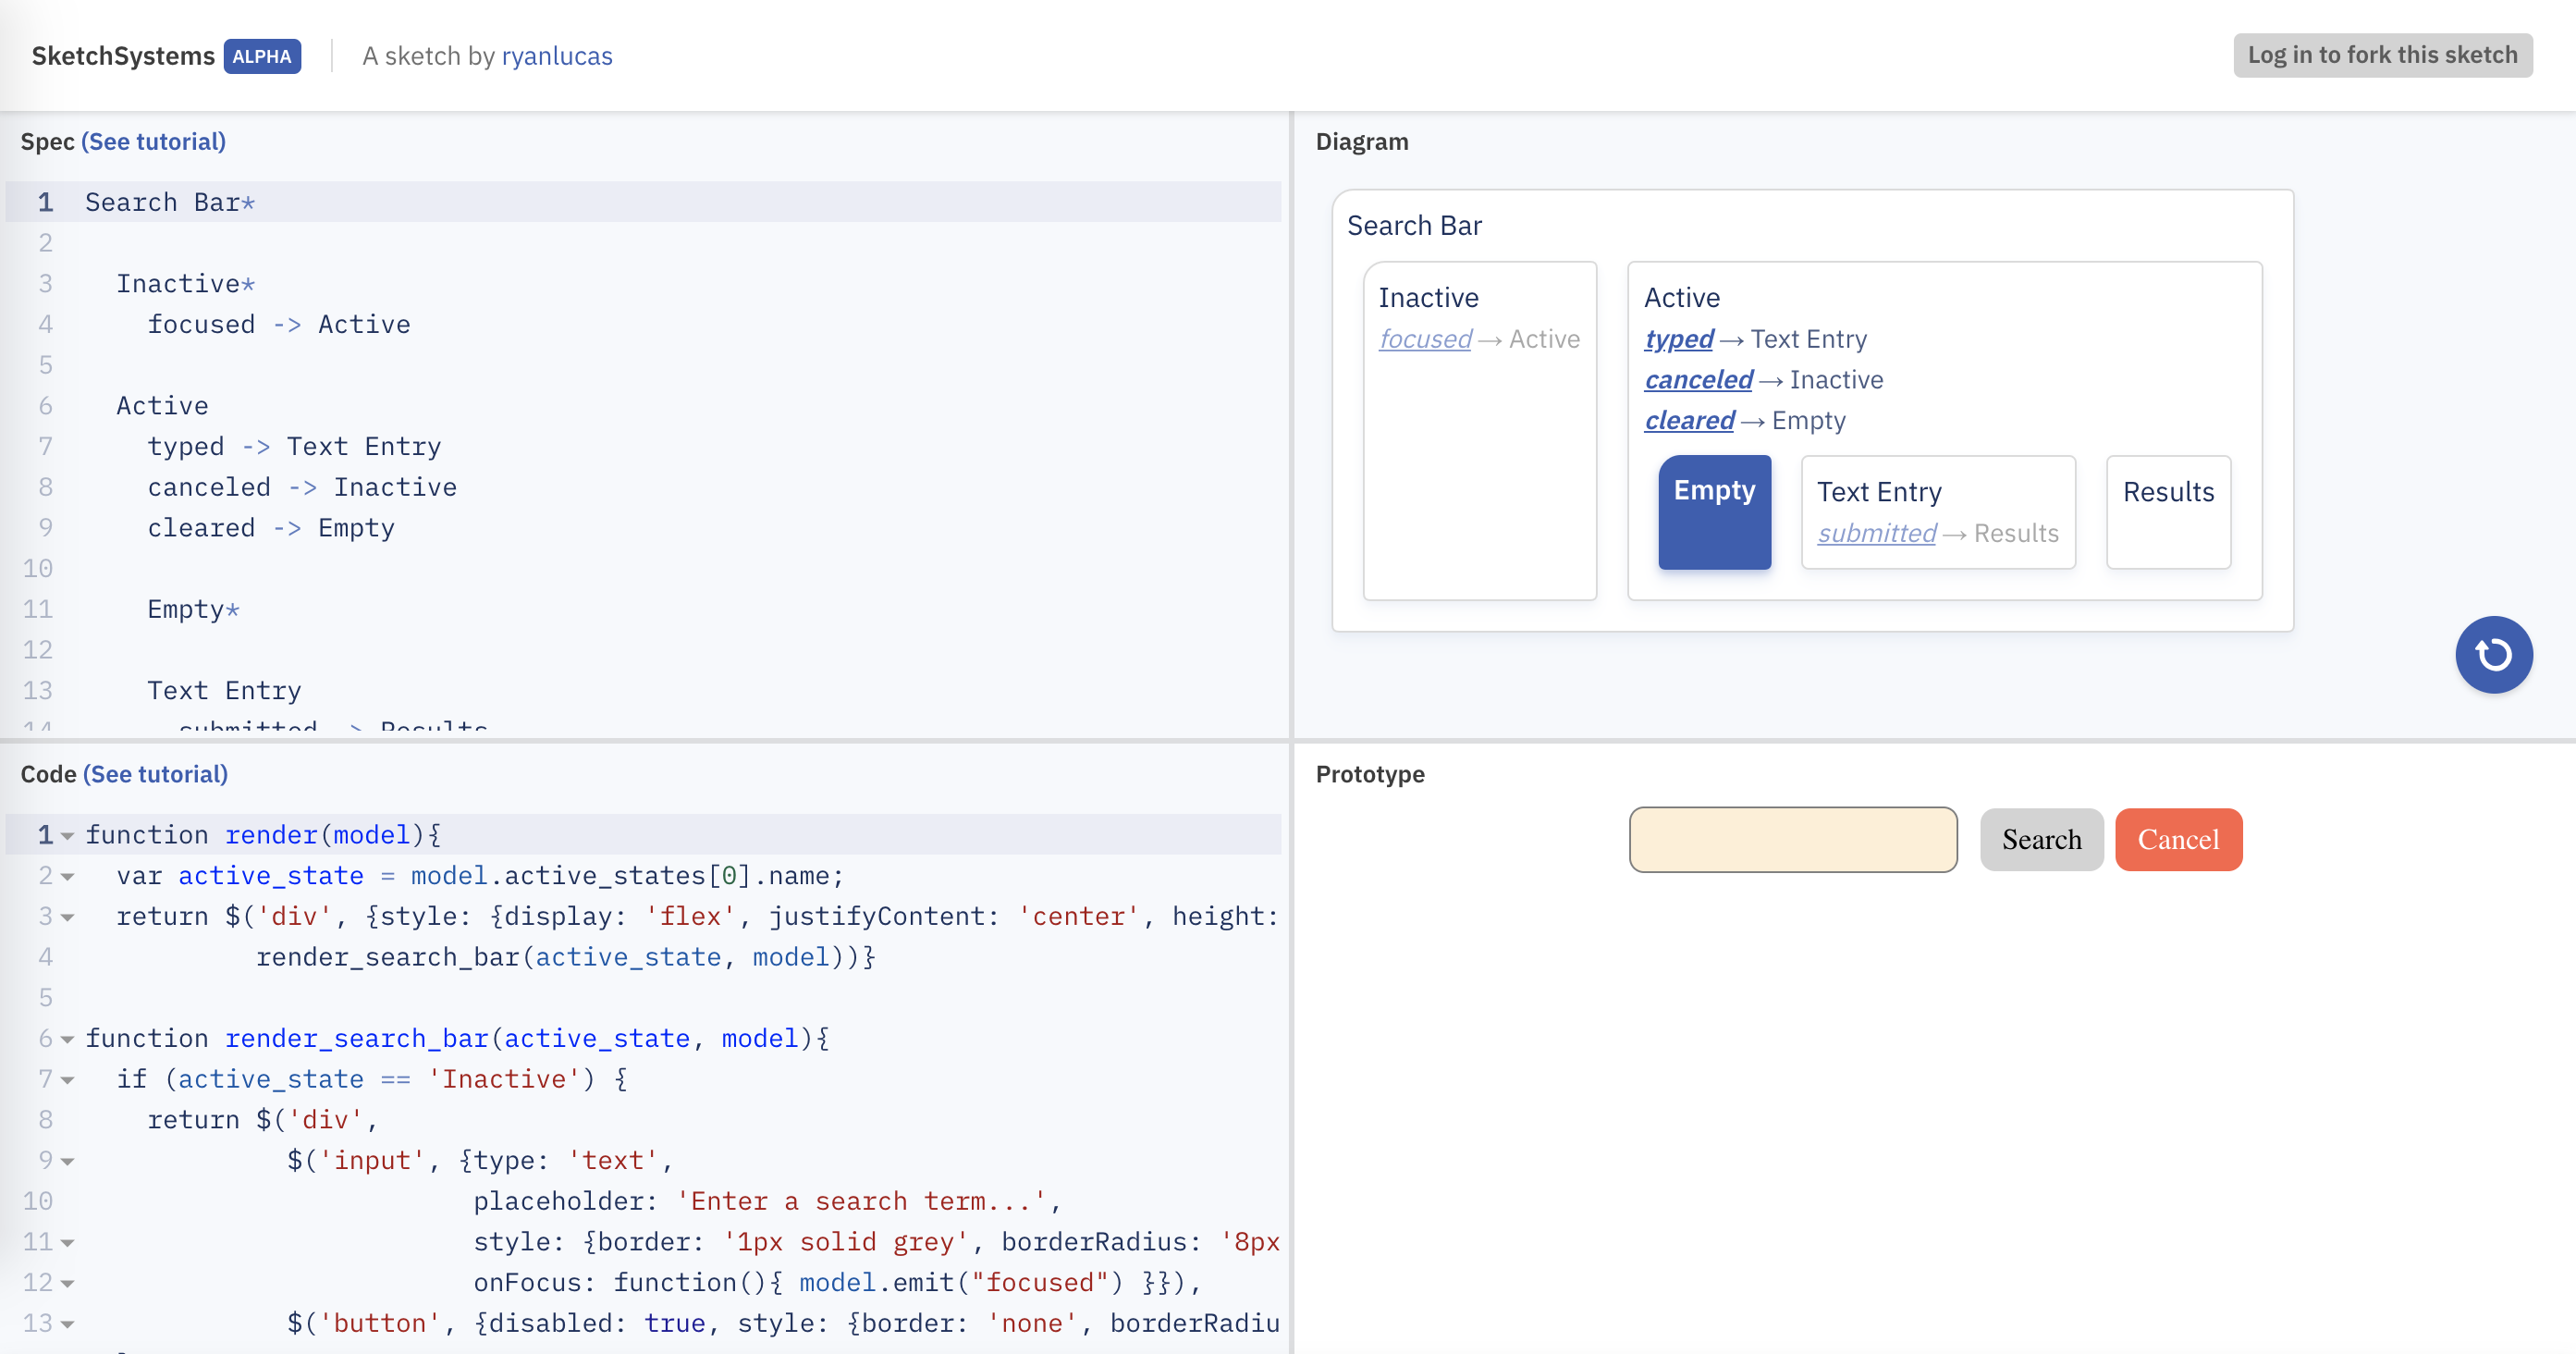The width and height of the screenshot is (2576, 1354).
Task: Fold code block at line 9
Action: click(x=67, y=1161)
